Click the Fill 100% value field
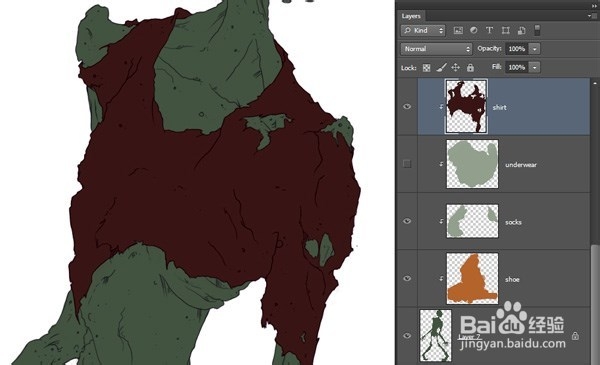Image resolution: width=600 pixels, height=365 pixels. (x=517, y=67)
